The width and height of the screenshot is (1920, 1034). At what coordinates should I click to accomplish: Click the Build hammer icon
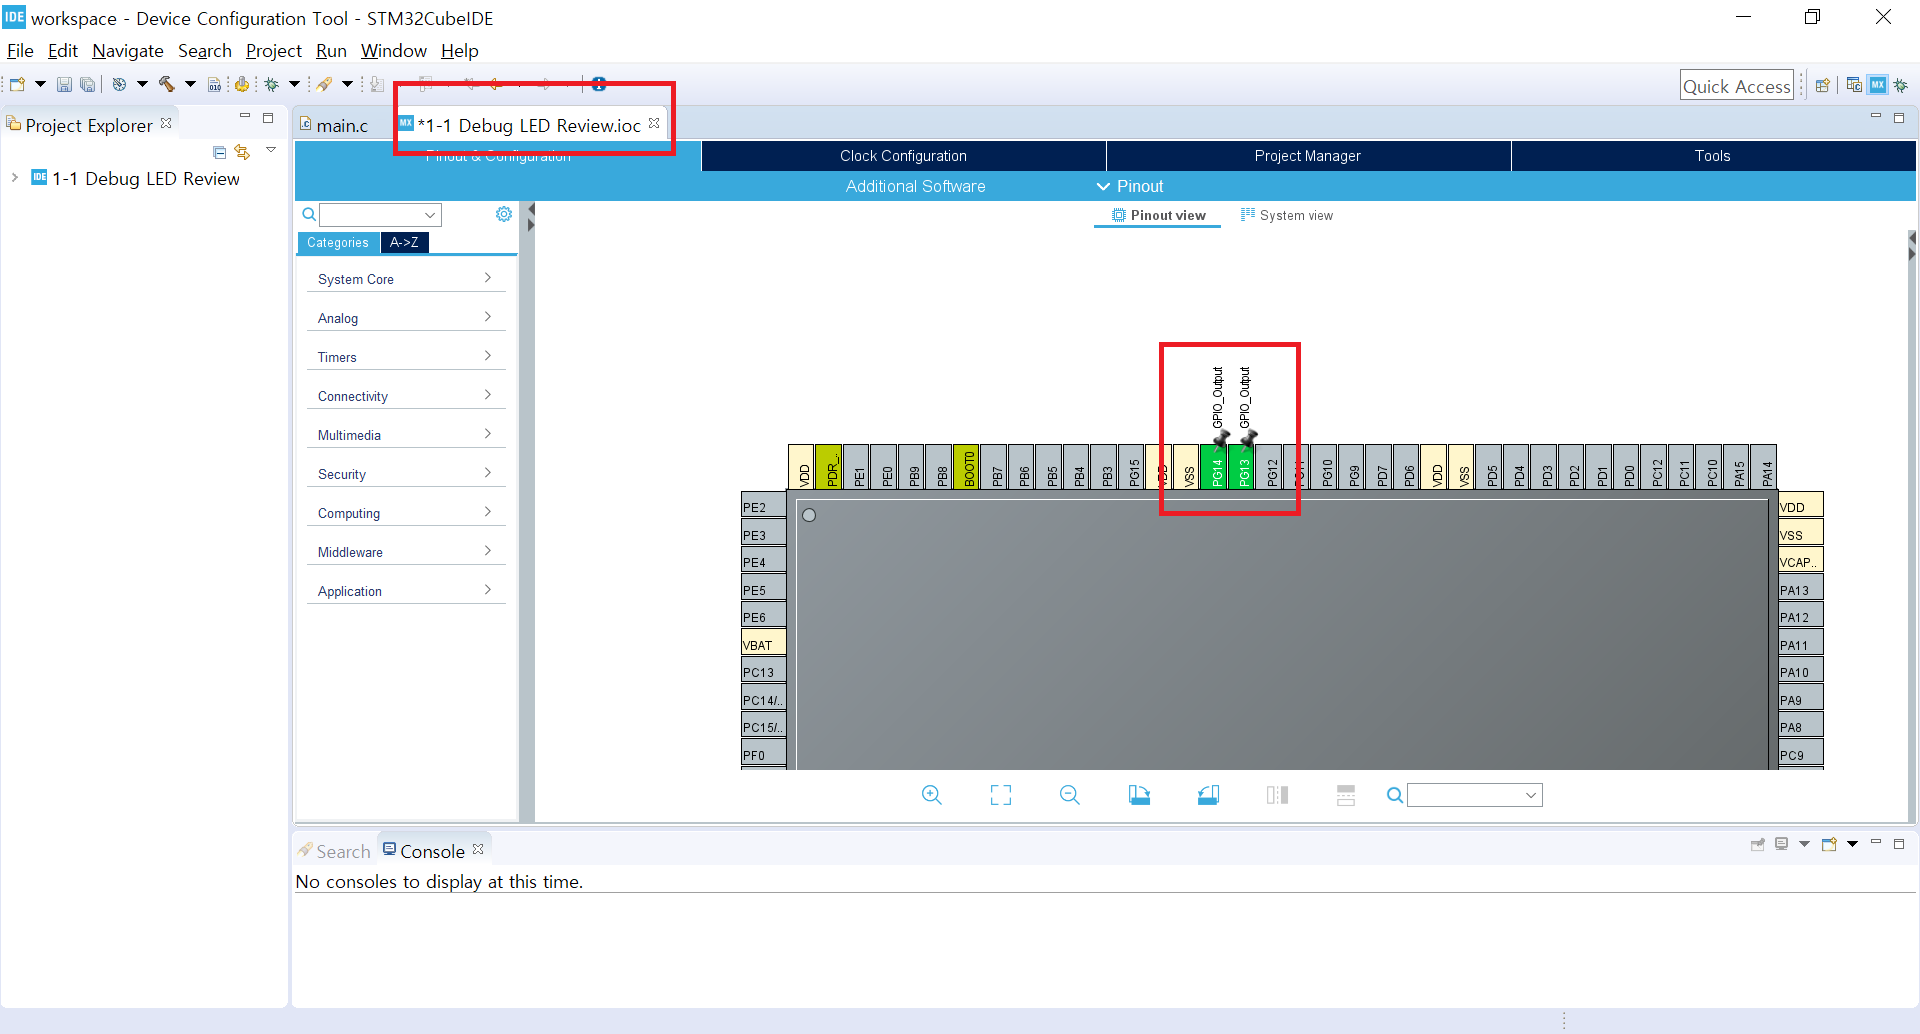tap(166, 85)
